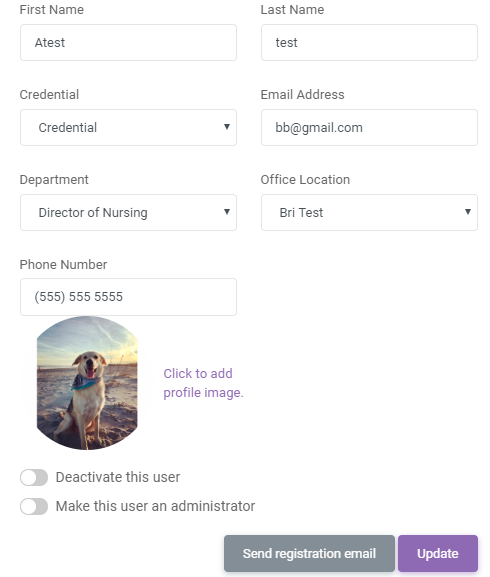Edit the Email Address field with bb@gmail.com
The width and height of the screenshot is (490, 577).
pos(369,127)
